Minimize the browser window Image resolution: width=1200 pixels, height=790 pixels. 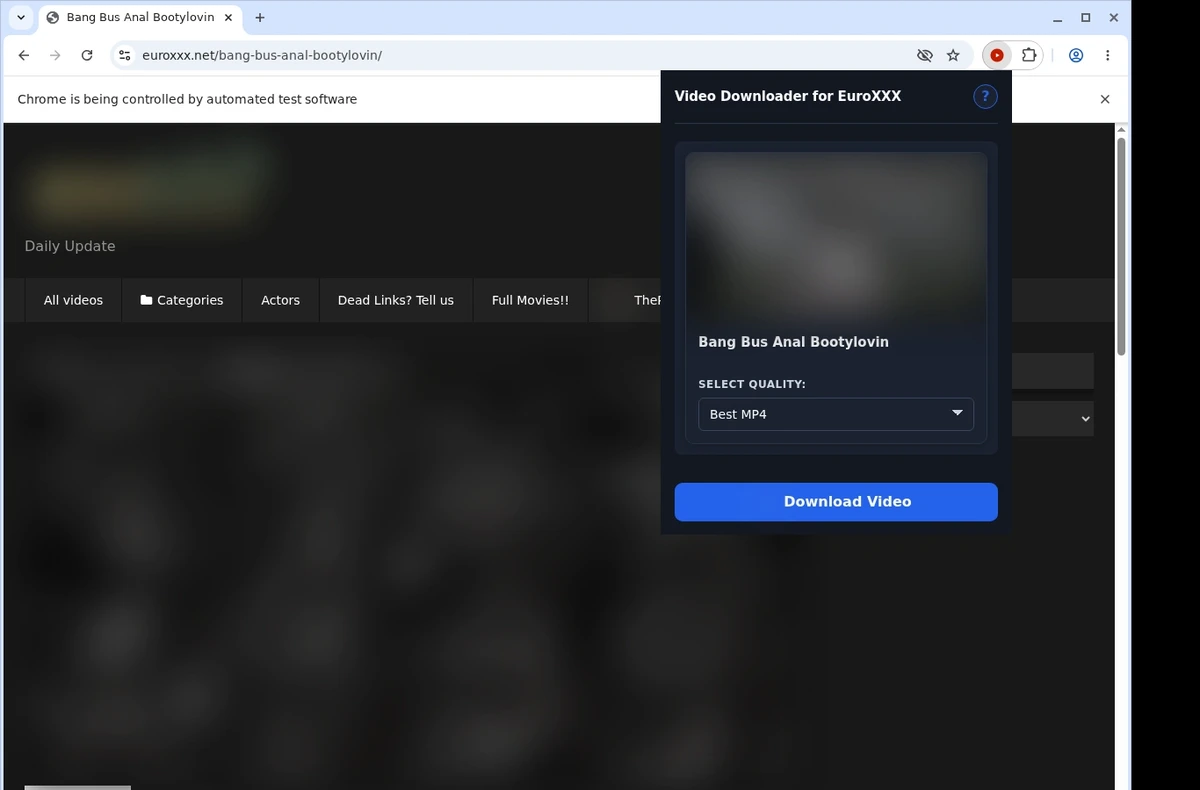[x=1057, y=18]
